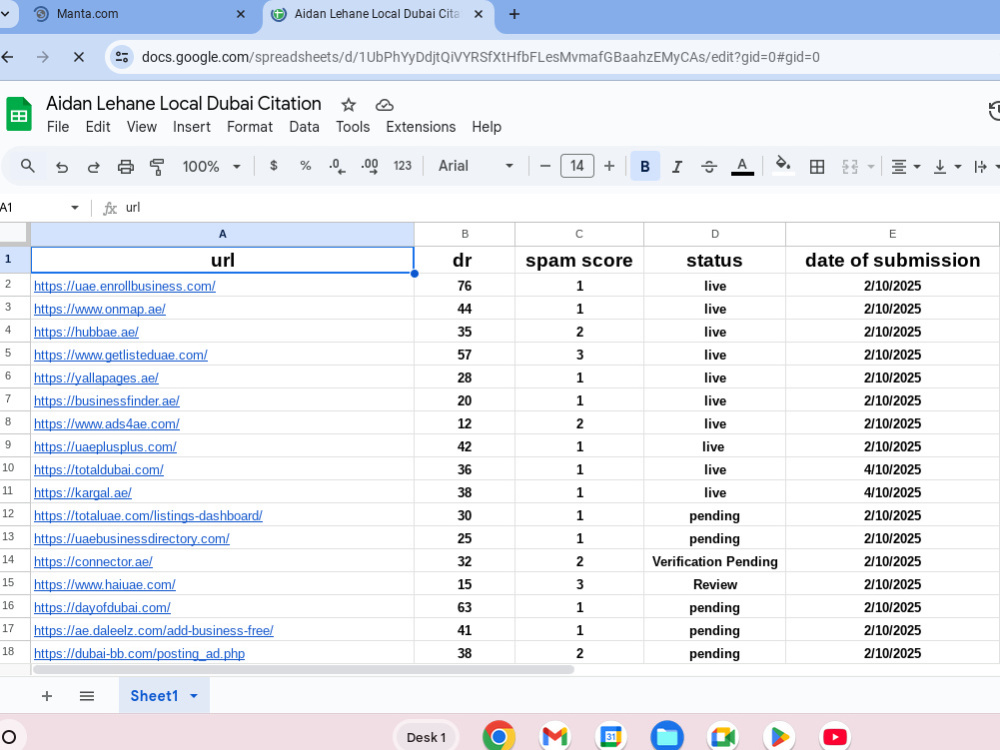Format as percent
The image size is (1000, 750).
coord(305,166)
